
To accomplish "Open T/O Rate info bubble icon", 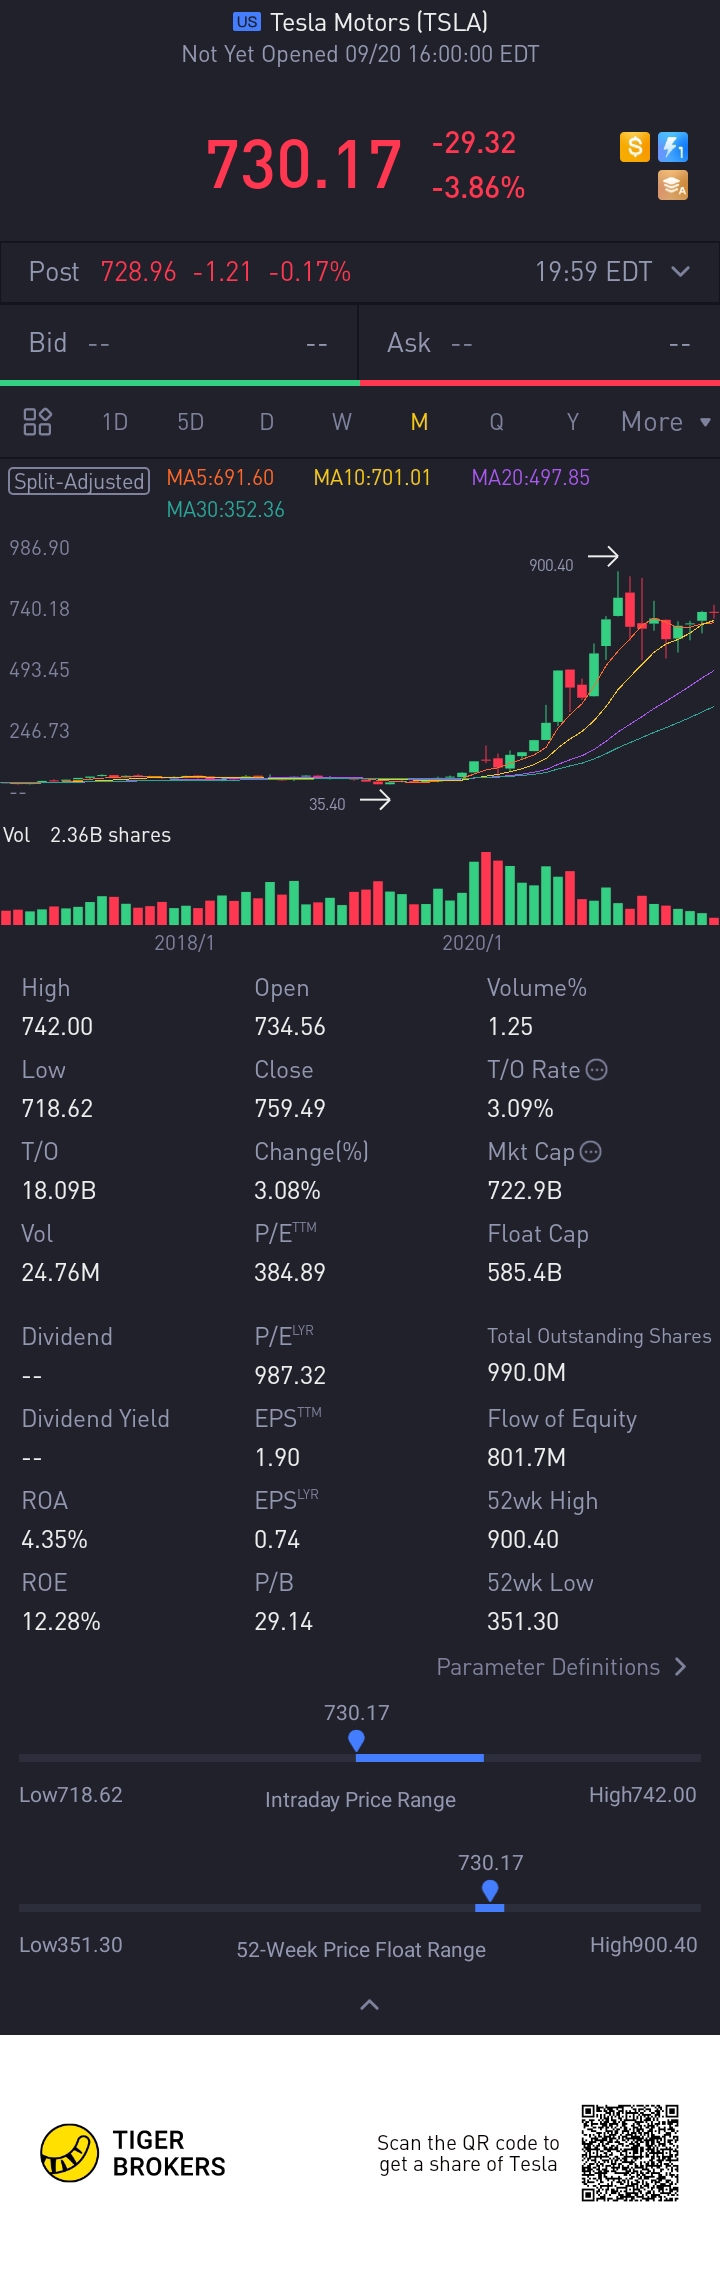I will (596, 1070).
